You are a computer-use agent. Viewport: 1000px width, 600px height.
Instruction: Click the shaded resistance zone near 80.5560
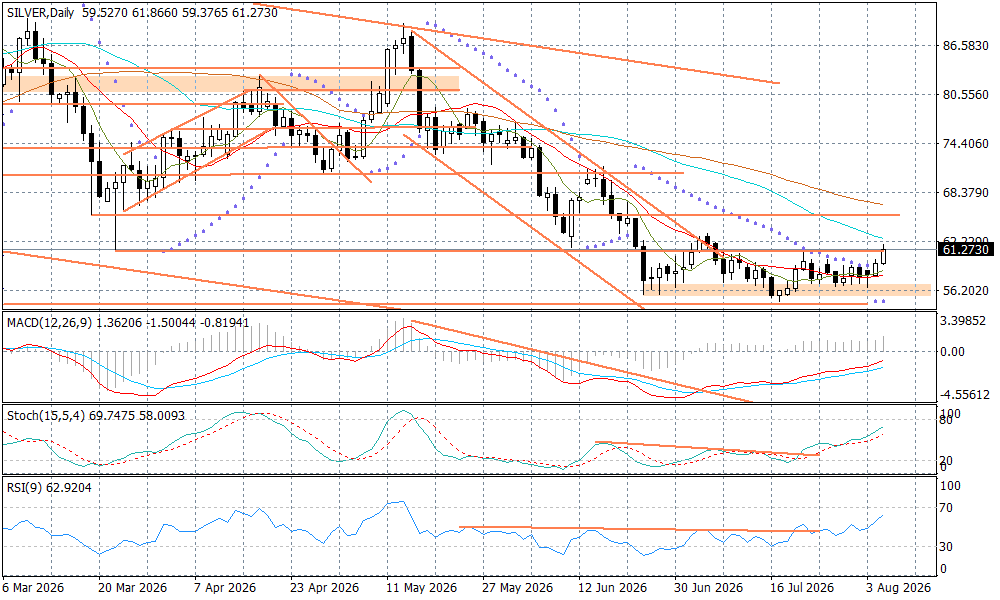(x=231, y=83)
